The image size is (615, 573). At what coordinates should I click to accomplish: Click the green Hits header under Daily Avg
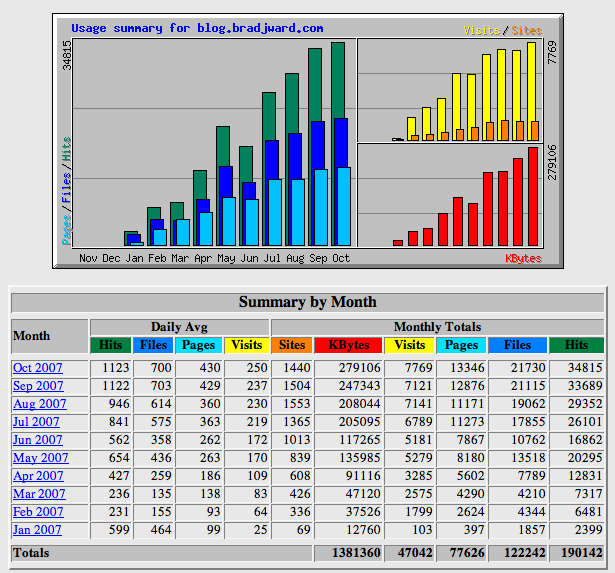pos(111,345)
